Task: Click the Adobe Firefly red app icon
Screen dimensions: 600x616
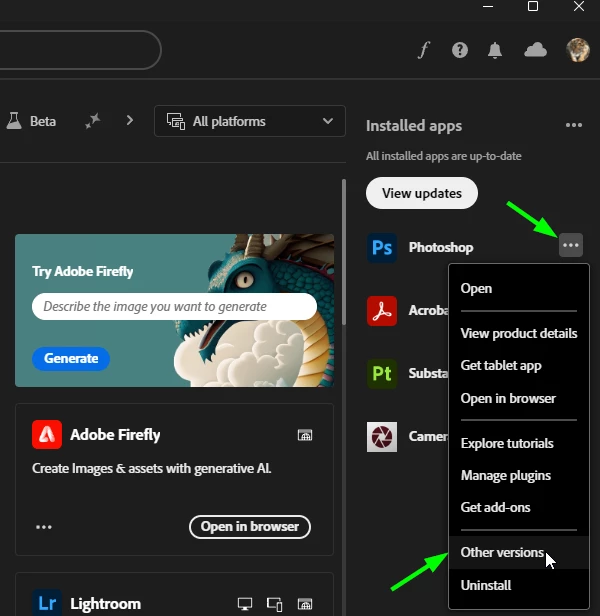Action: point(47,434)
